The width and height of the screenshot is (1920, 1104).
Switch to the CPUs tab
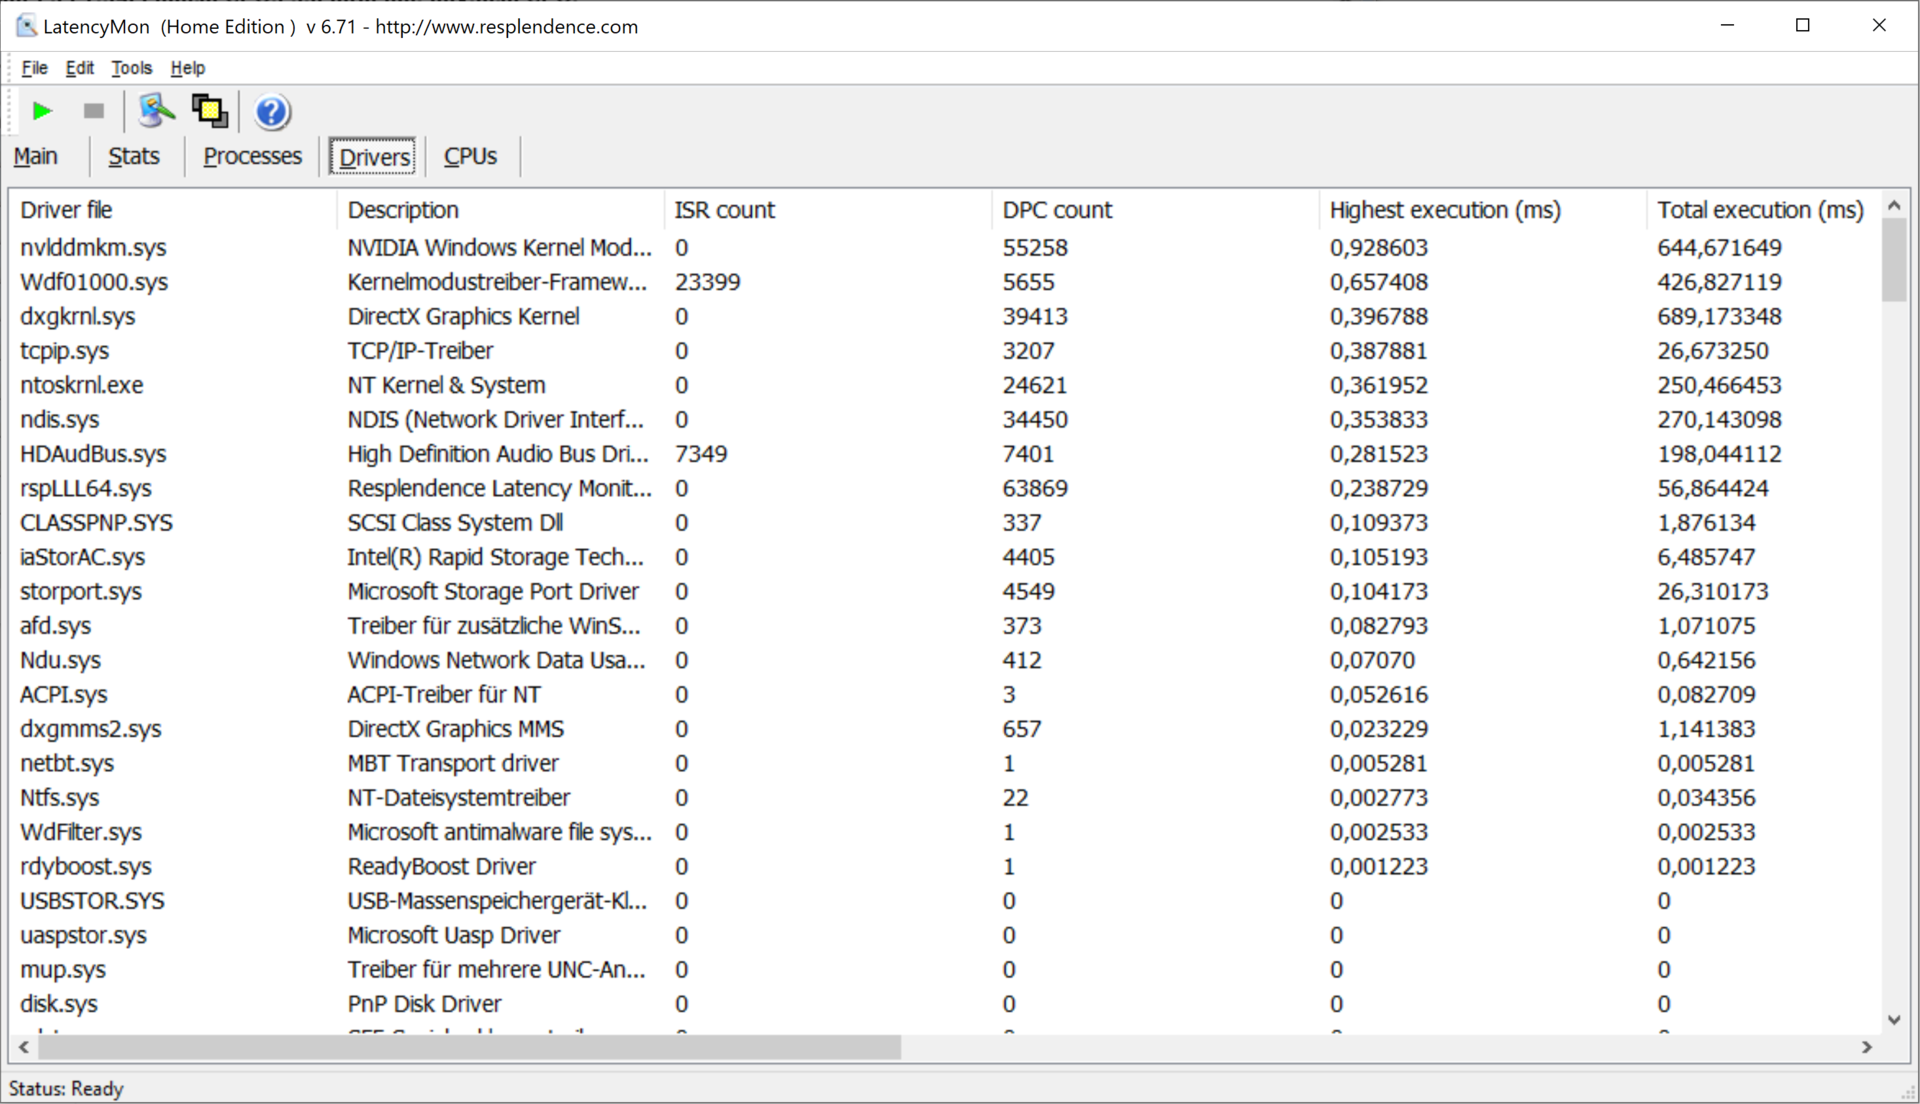pos(470,157)
